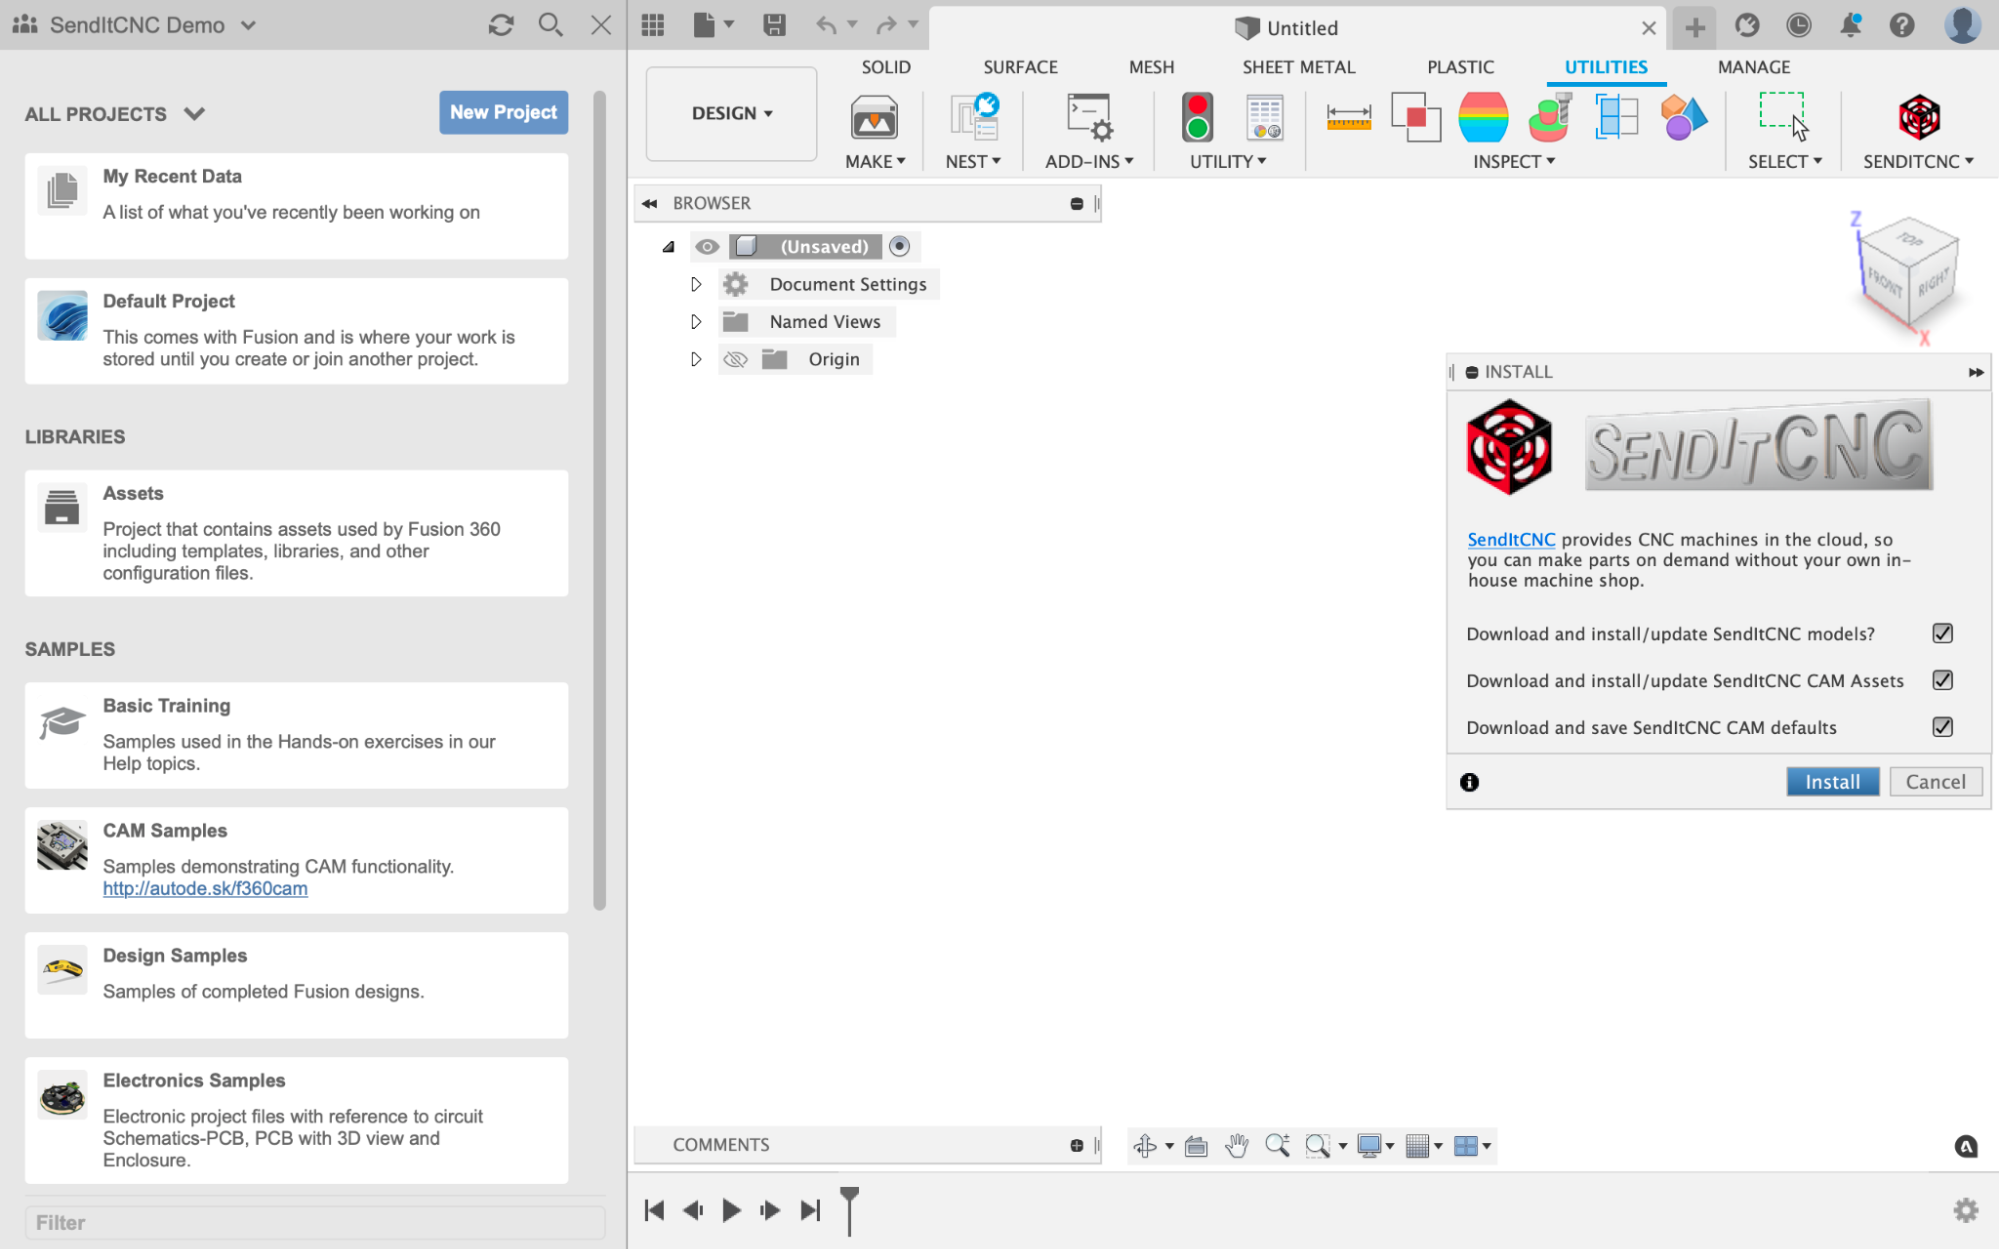The image size is (1999, 1250).
Task: Toggle visibility of the Unsaved component
Action: (x=707, y=247)
